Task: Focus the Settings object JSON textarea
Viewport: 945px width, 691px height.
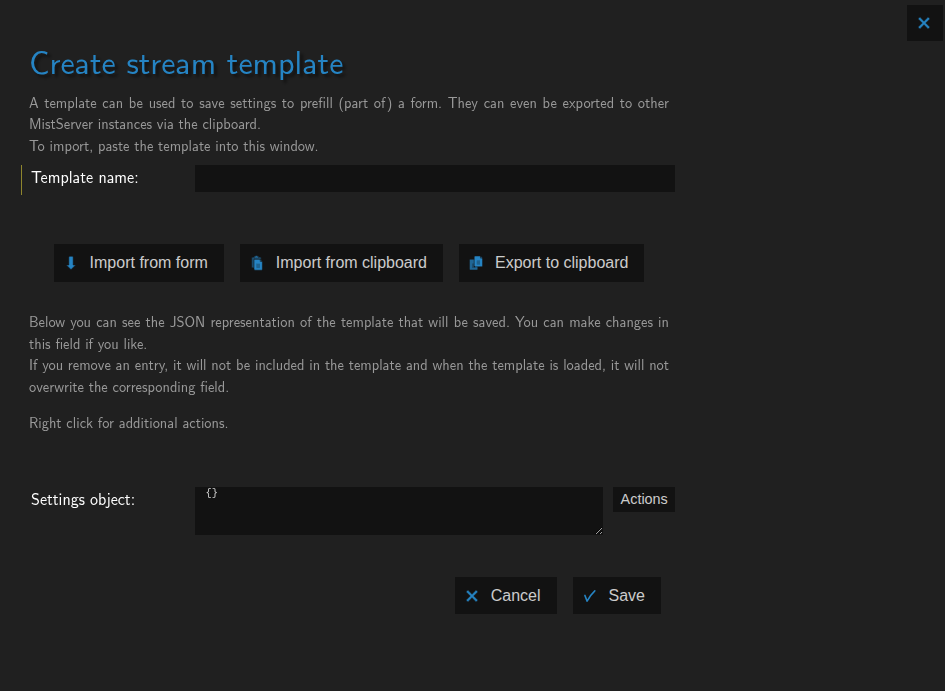Action: [398, 511]
